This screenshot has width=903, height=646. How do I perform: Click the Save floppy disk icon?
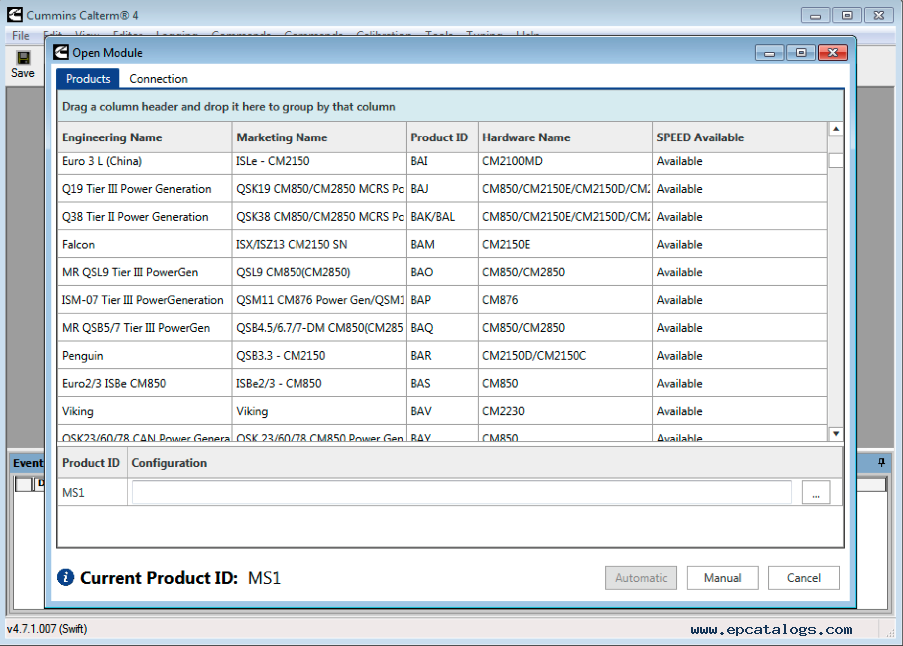[x=23, y=58]
